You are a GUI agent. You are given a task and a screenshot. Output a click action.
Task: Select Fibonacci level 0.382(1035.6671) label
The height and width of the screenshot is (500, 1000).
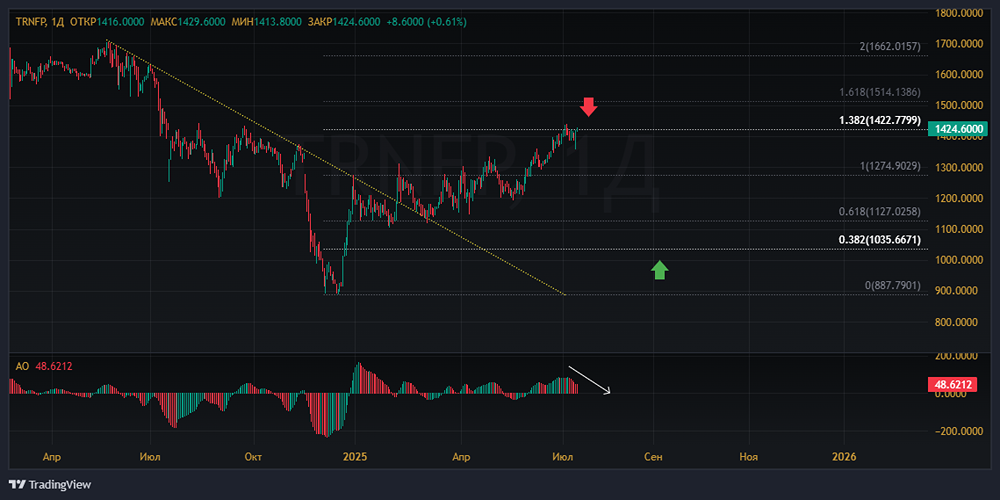880,240
